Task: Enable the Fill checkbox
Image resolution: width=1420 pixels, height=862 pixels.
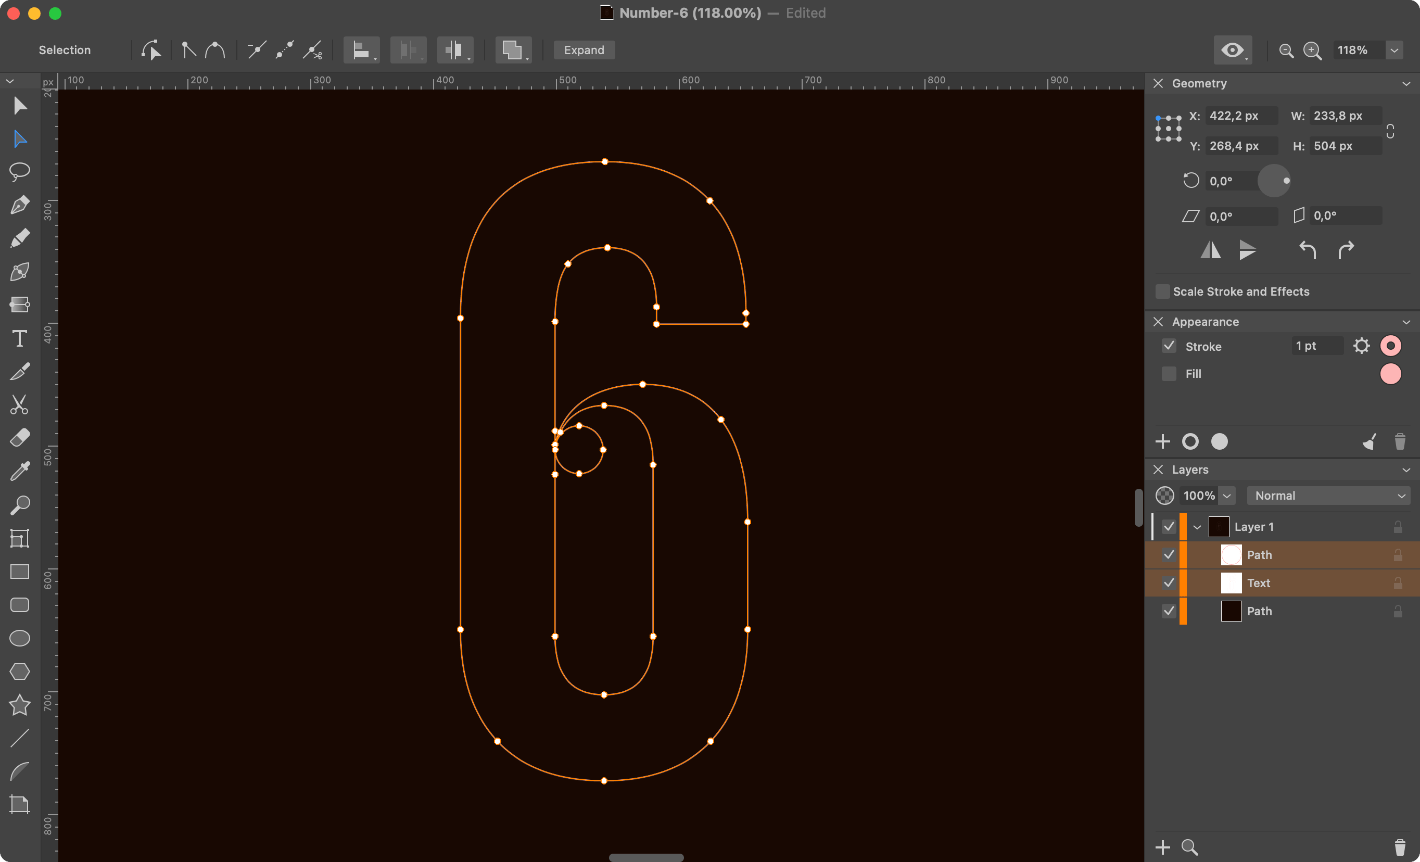Action: click(x=1169, y=374)
